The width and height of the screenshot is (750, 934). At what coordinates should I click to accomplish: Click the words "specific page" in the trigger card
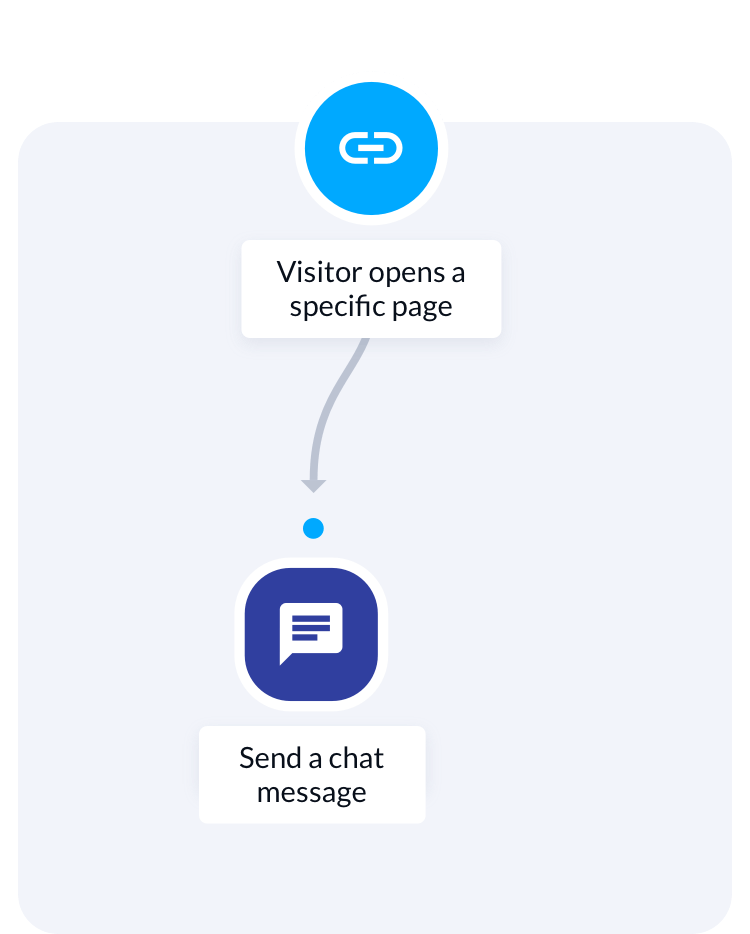pyautogui.click(x=371, y=307)
